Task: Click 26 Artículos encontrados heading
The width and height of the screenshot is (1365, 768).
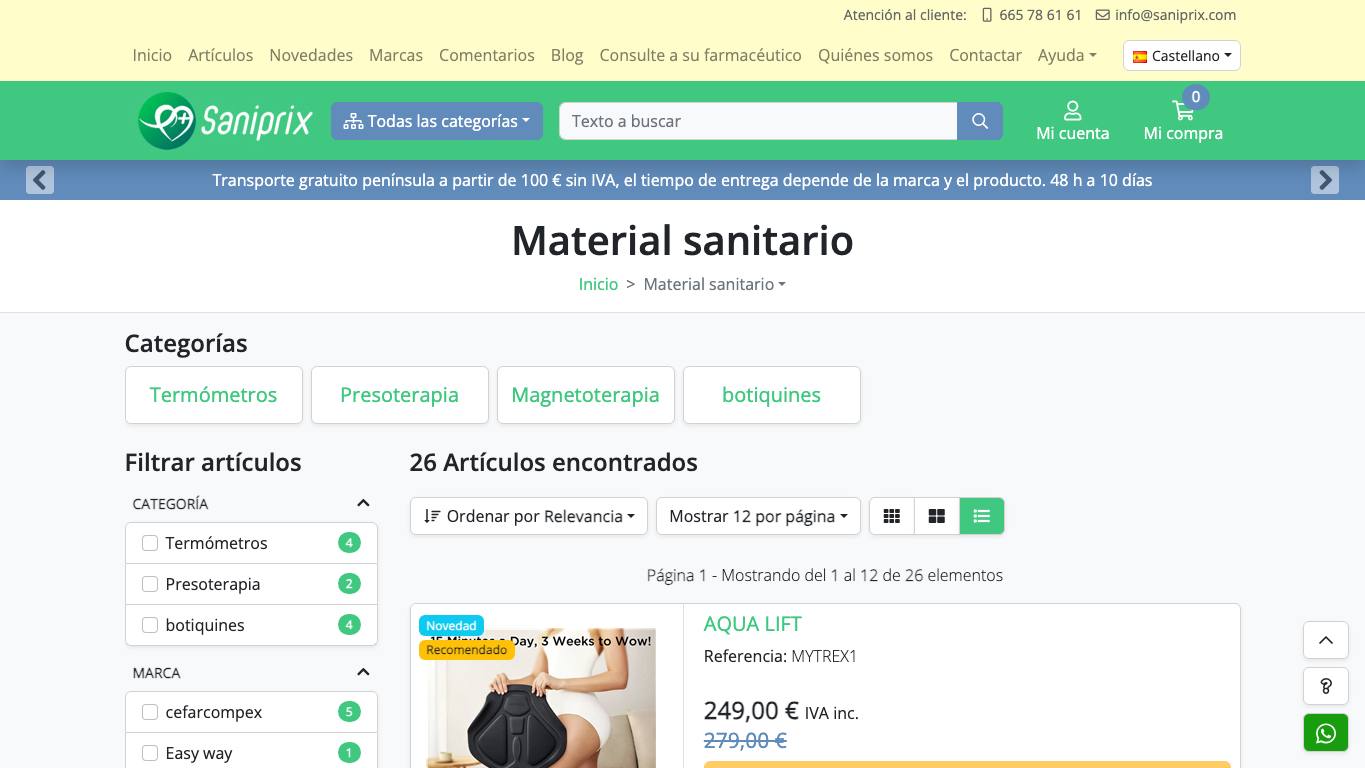Action: click(x=554, y=462)
